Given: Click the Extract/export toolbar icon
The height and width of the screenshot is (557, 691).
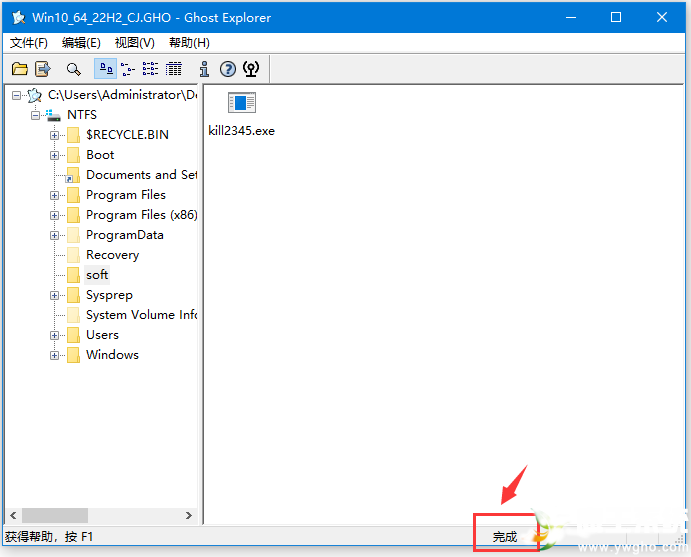Looking at the screenshot, I should point(43,69).
